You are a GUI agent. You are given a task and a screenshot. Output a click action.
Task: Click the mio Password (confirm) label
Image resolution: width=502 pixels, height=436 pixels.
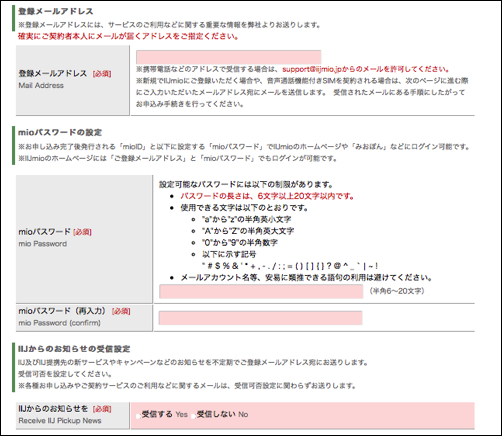click(59, 323)
